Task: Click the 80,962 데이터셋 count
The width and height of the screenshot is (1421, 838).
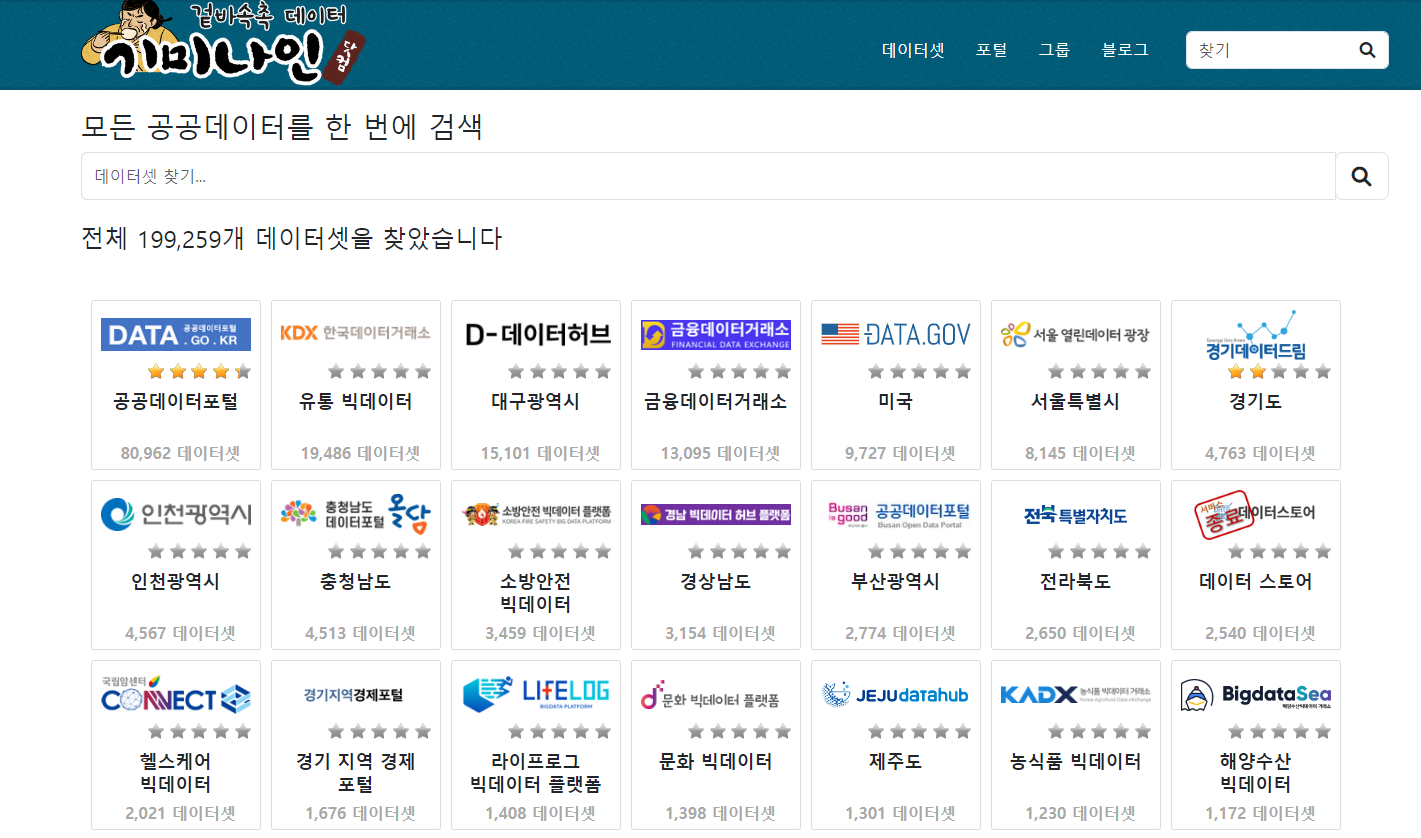Action: 181,453
